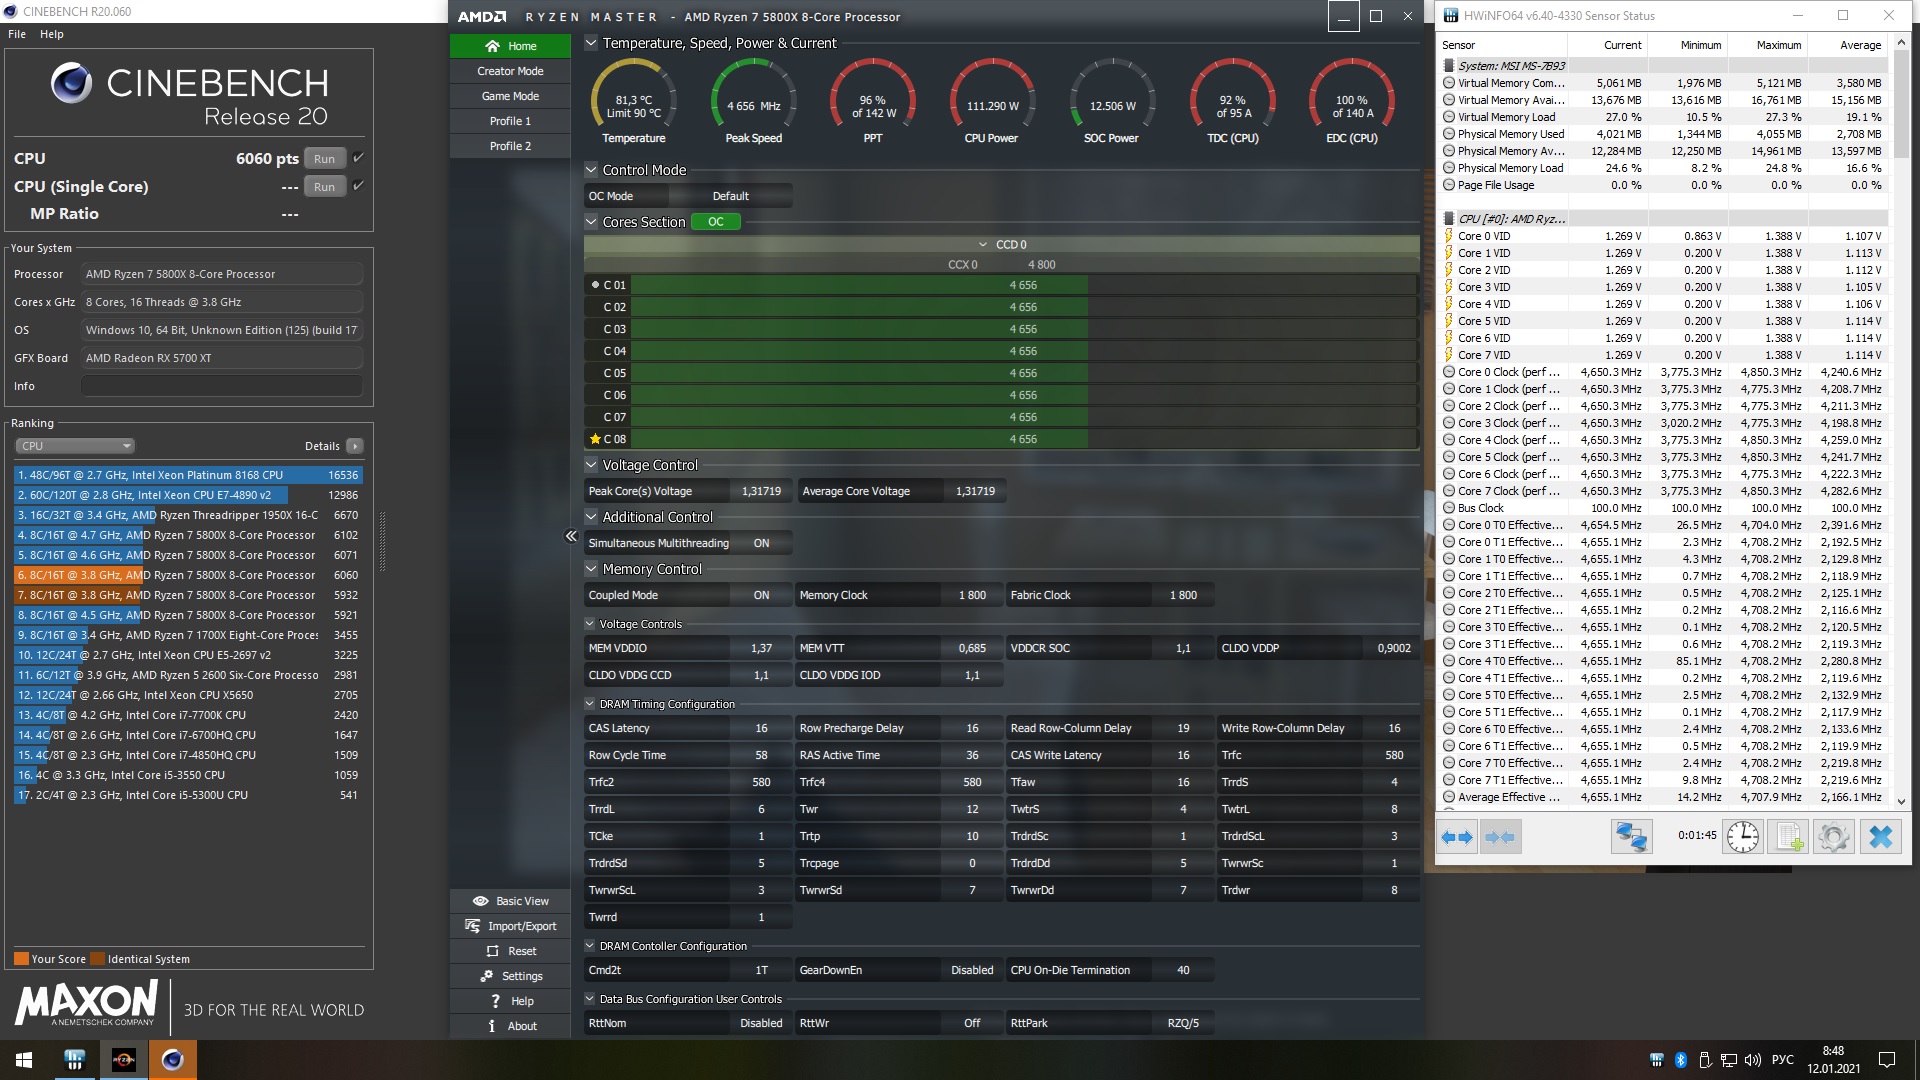Click the Import/Export button
The width and height of the screenshot is (1920, 1080).
[510, 926]
